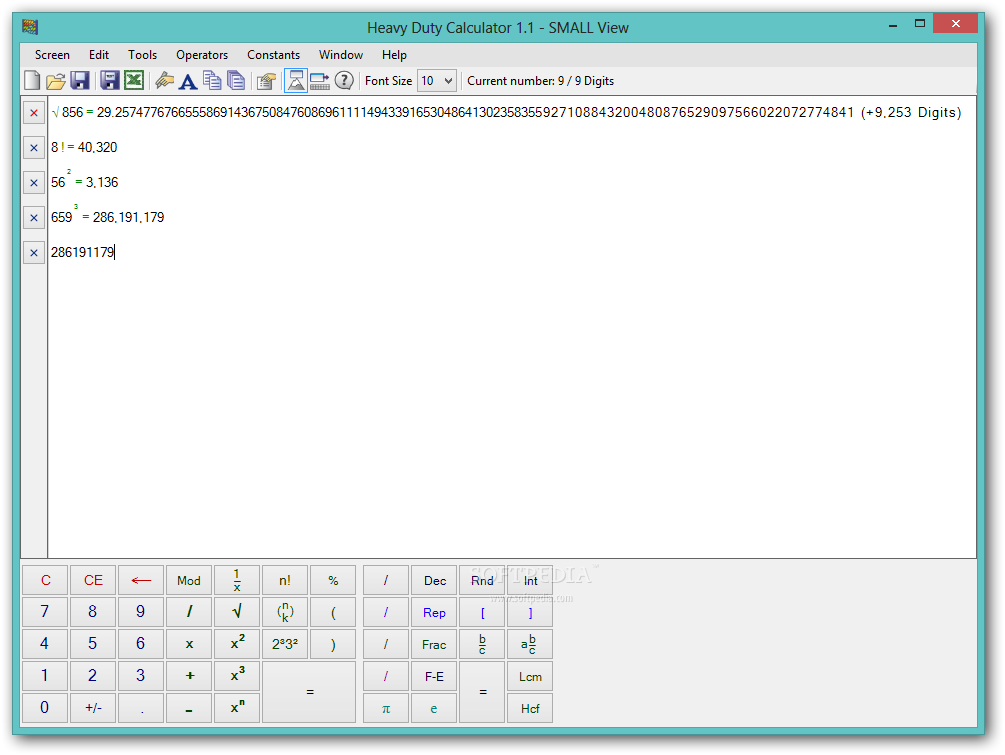Viewport: 1005px width, 755px height.
Task: Click the large equals key beside xⁿ
Action: tap(309, 692)
